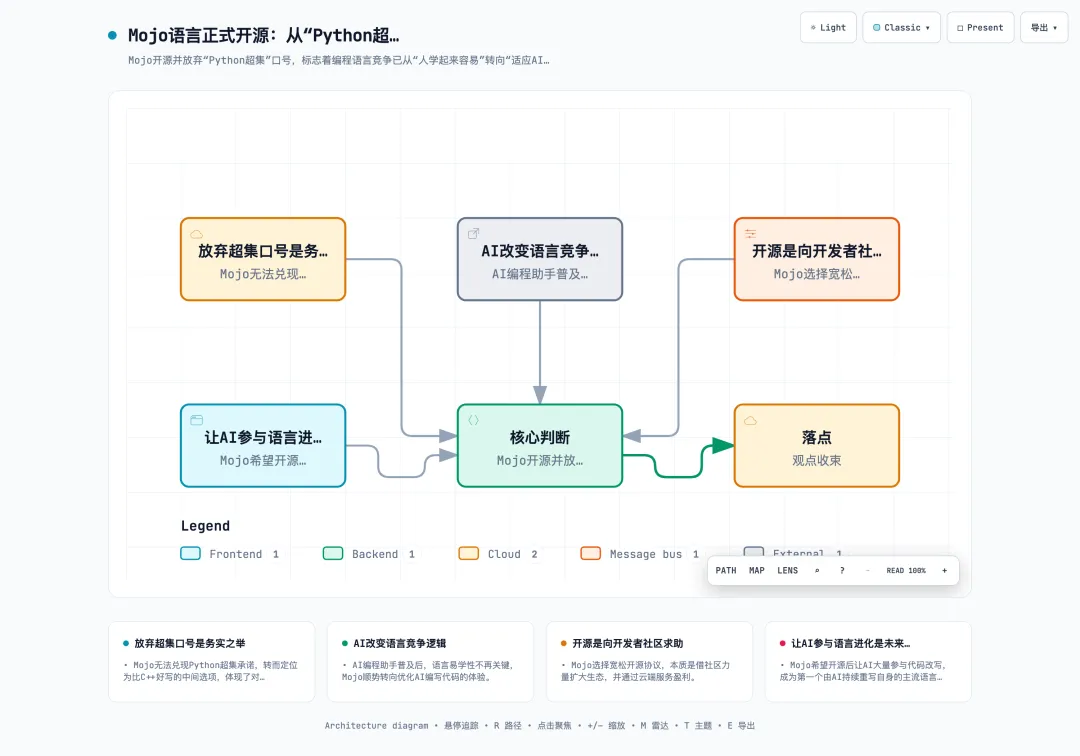
Task: Open the 放弃超集口号是务实之举 summary card
Action: 211,662
